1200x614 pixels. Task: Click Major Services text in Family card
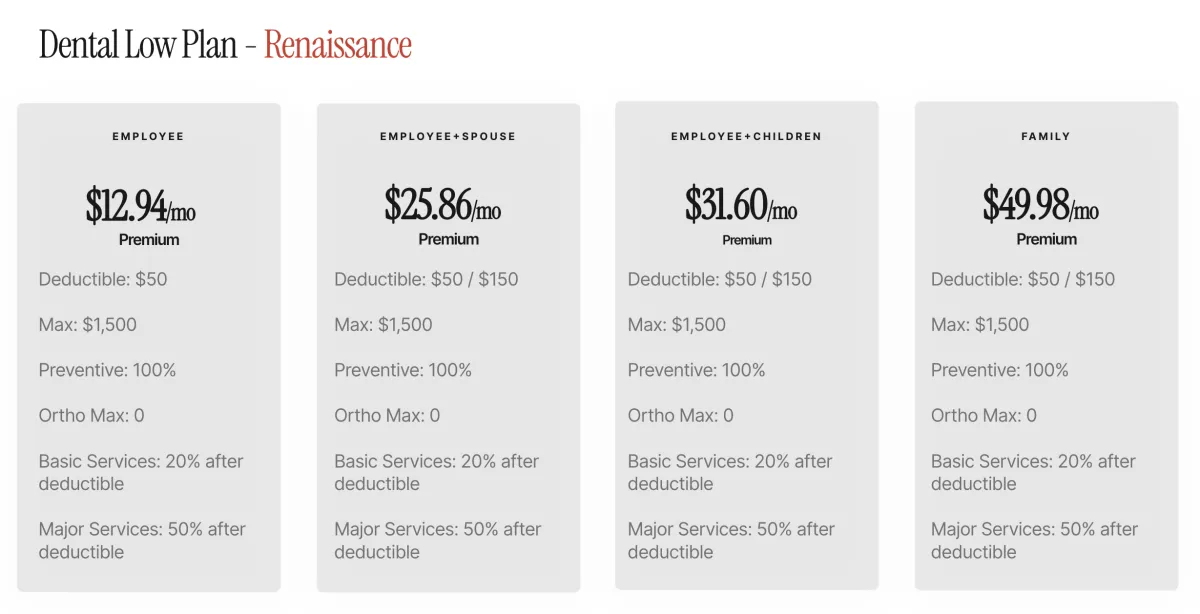click(x=1035, y=540)
